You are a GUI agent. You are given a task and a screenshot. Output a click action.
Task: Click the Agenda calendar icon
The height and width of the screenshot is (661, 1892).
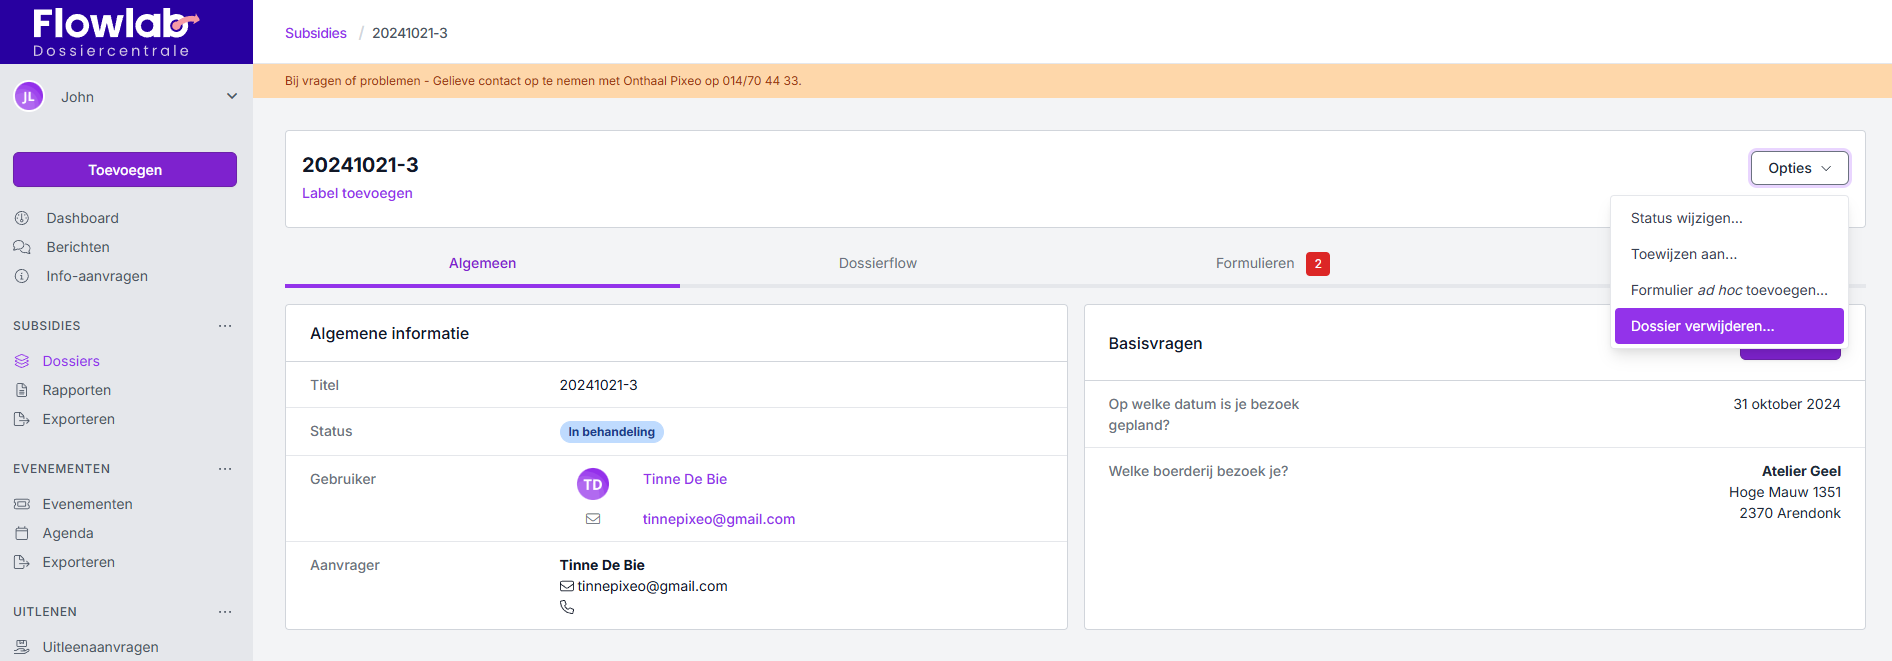(22, 533)
